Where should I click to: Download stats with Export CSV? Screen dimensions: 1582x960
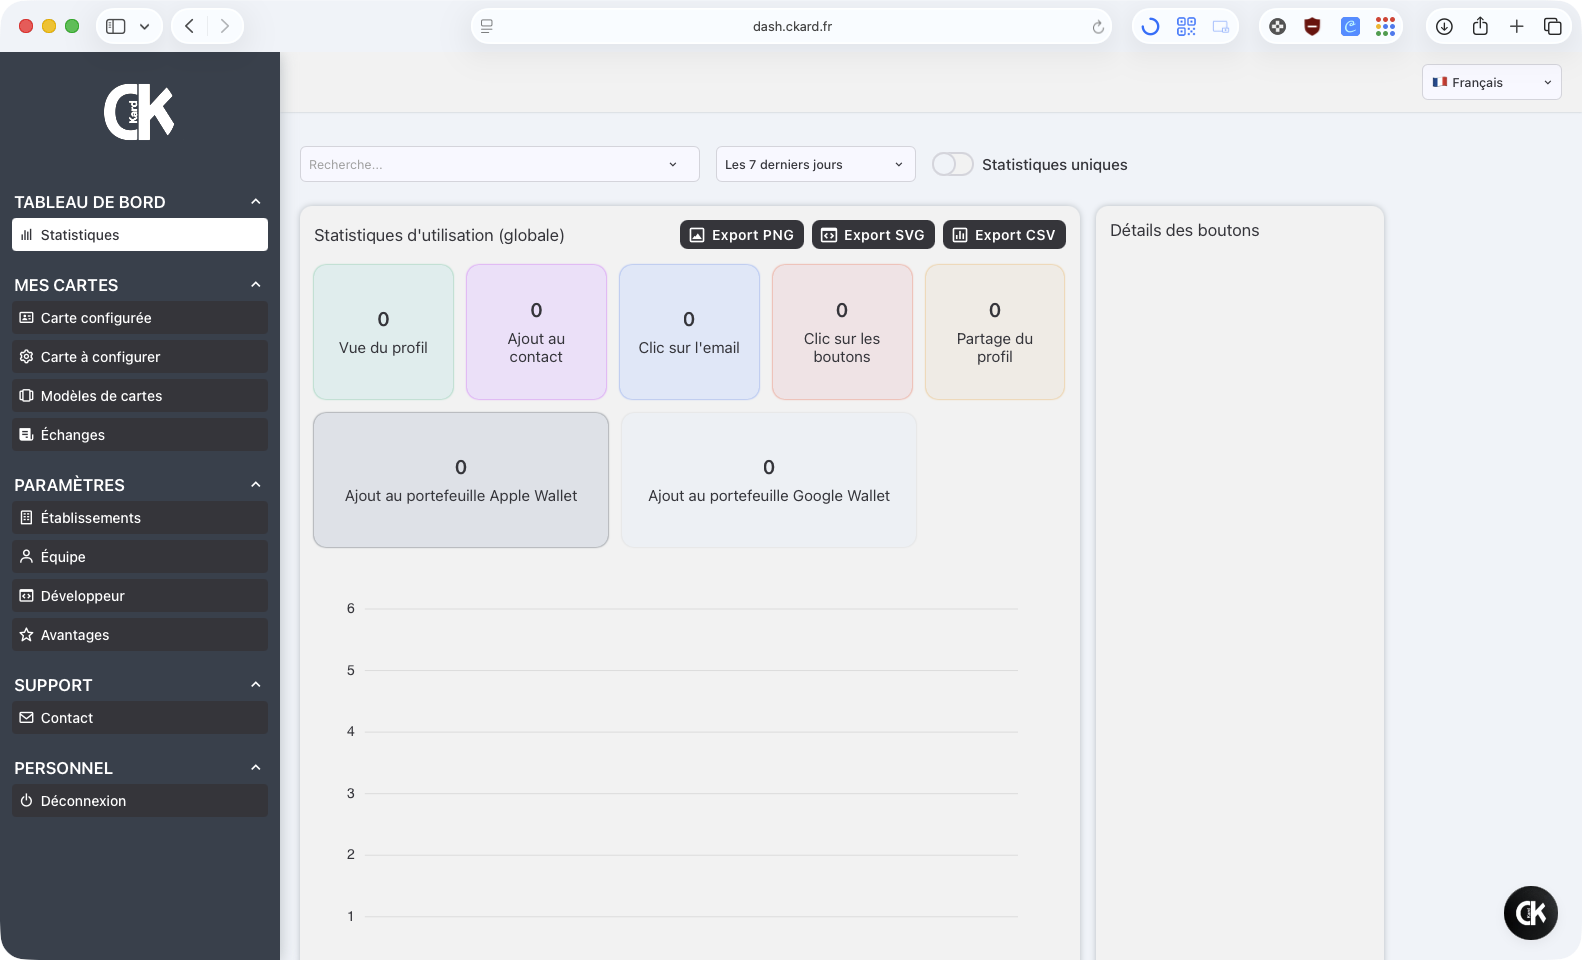(1004, 235)
